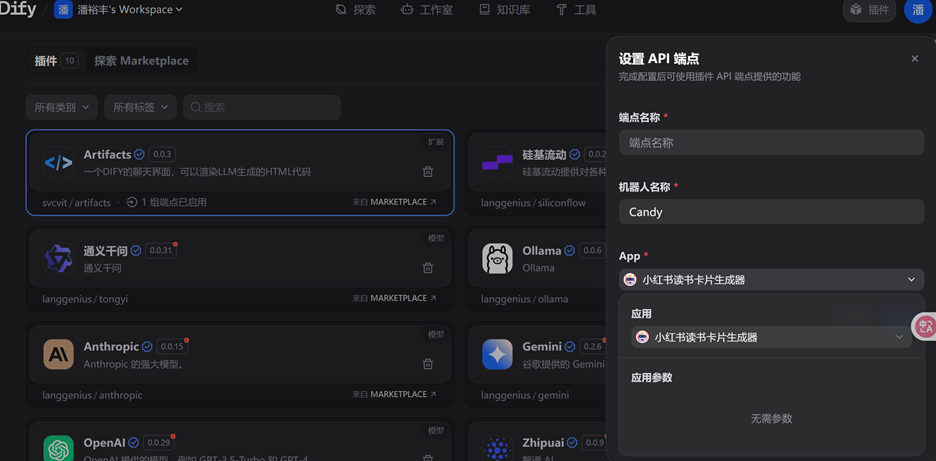Go to 知识库 in top navigation
Screen dimensions: 936x461
504,10
